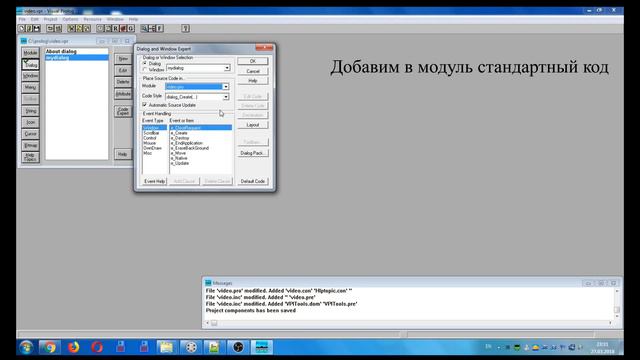Click Cancel in Dialog and Window Expert
The height and width of the screenshot is (360, 640).
253,71
